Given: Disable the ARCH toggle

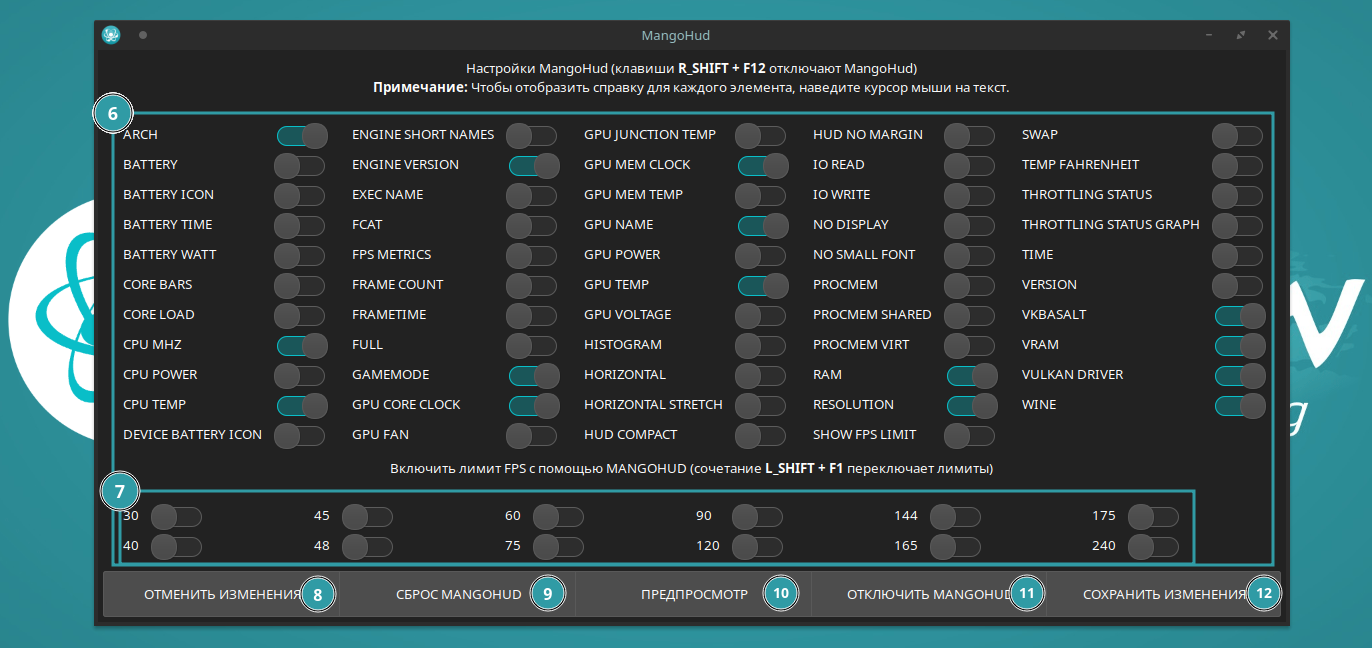Looking at the screenshot, I should point(302,135).
